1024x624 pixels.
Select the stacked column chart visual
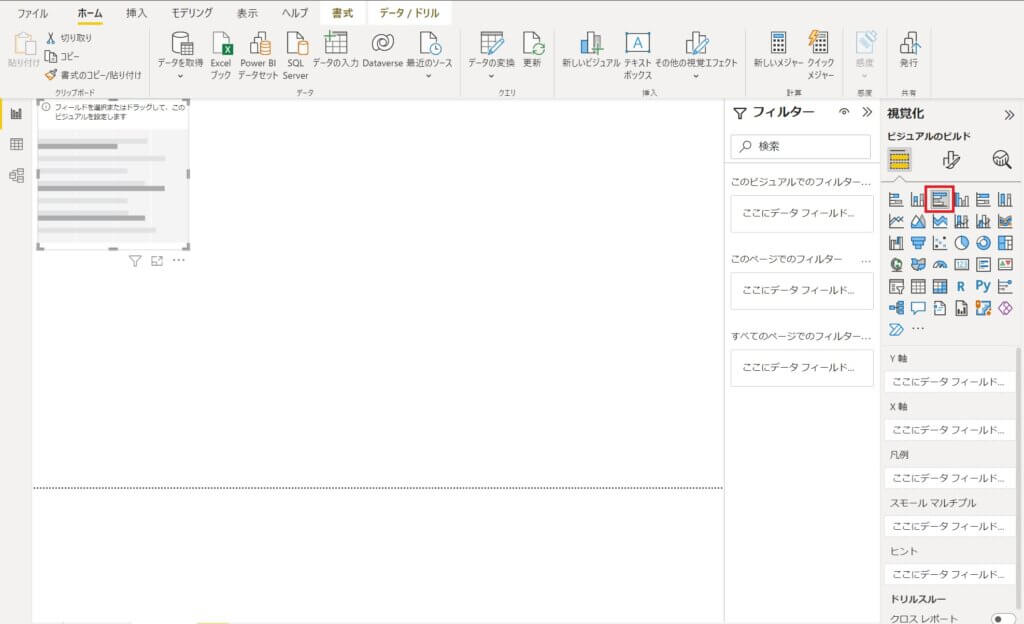918,200
